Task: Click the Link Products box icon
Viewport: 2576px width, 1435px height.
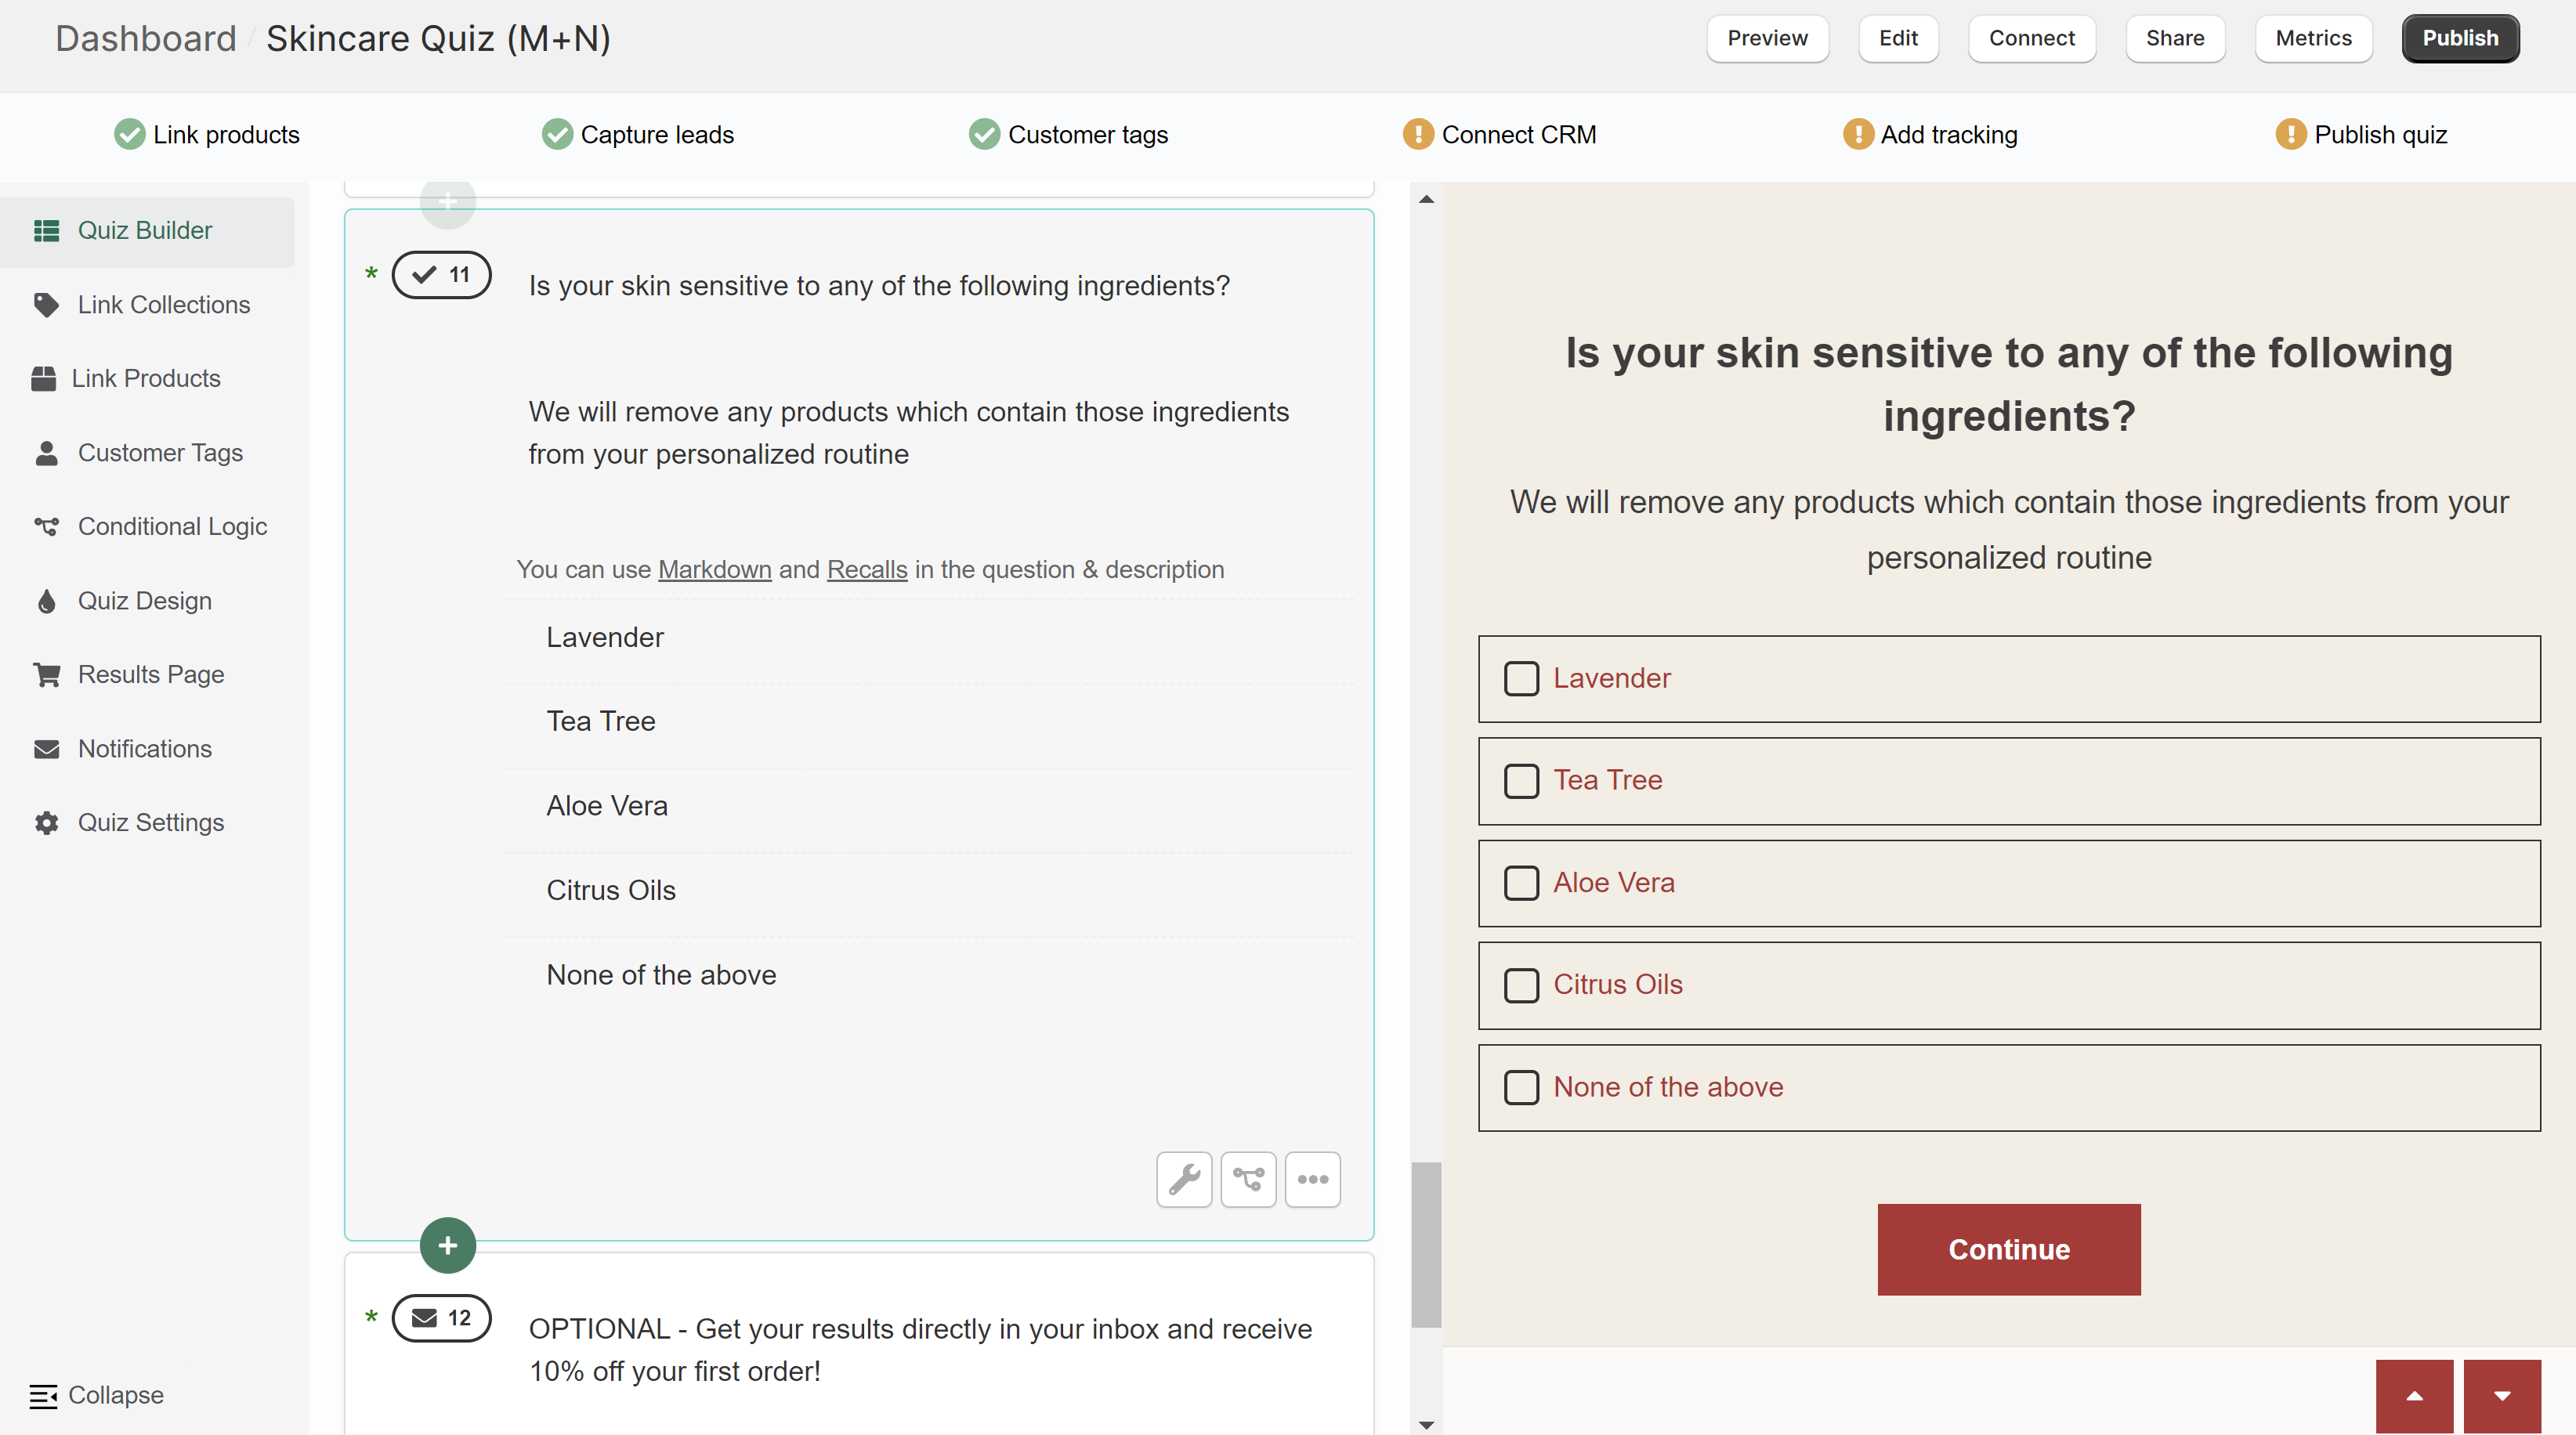Action: (x=43, y=379)
